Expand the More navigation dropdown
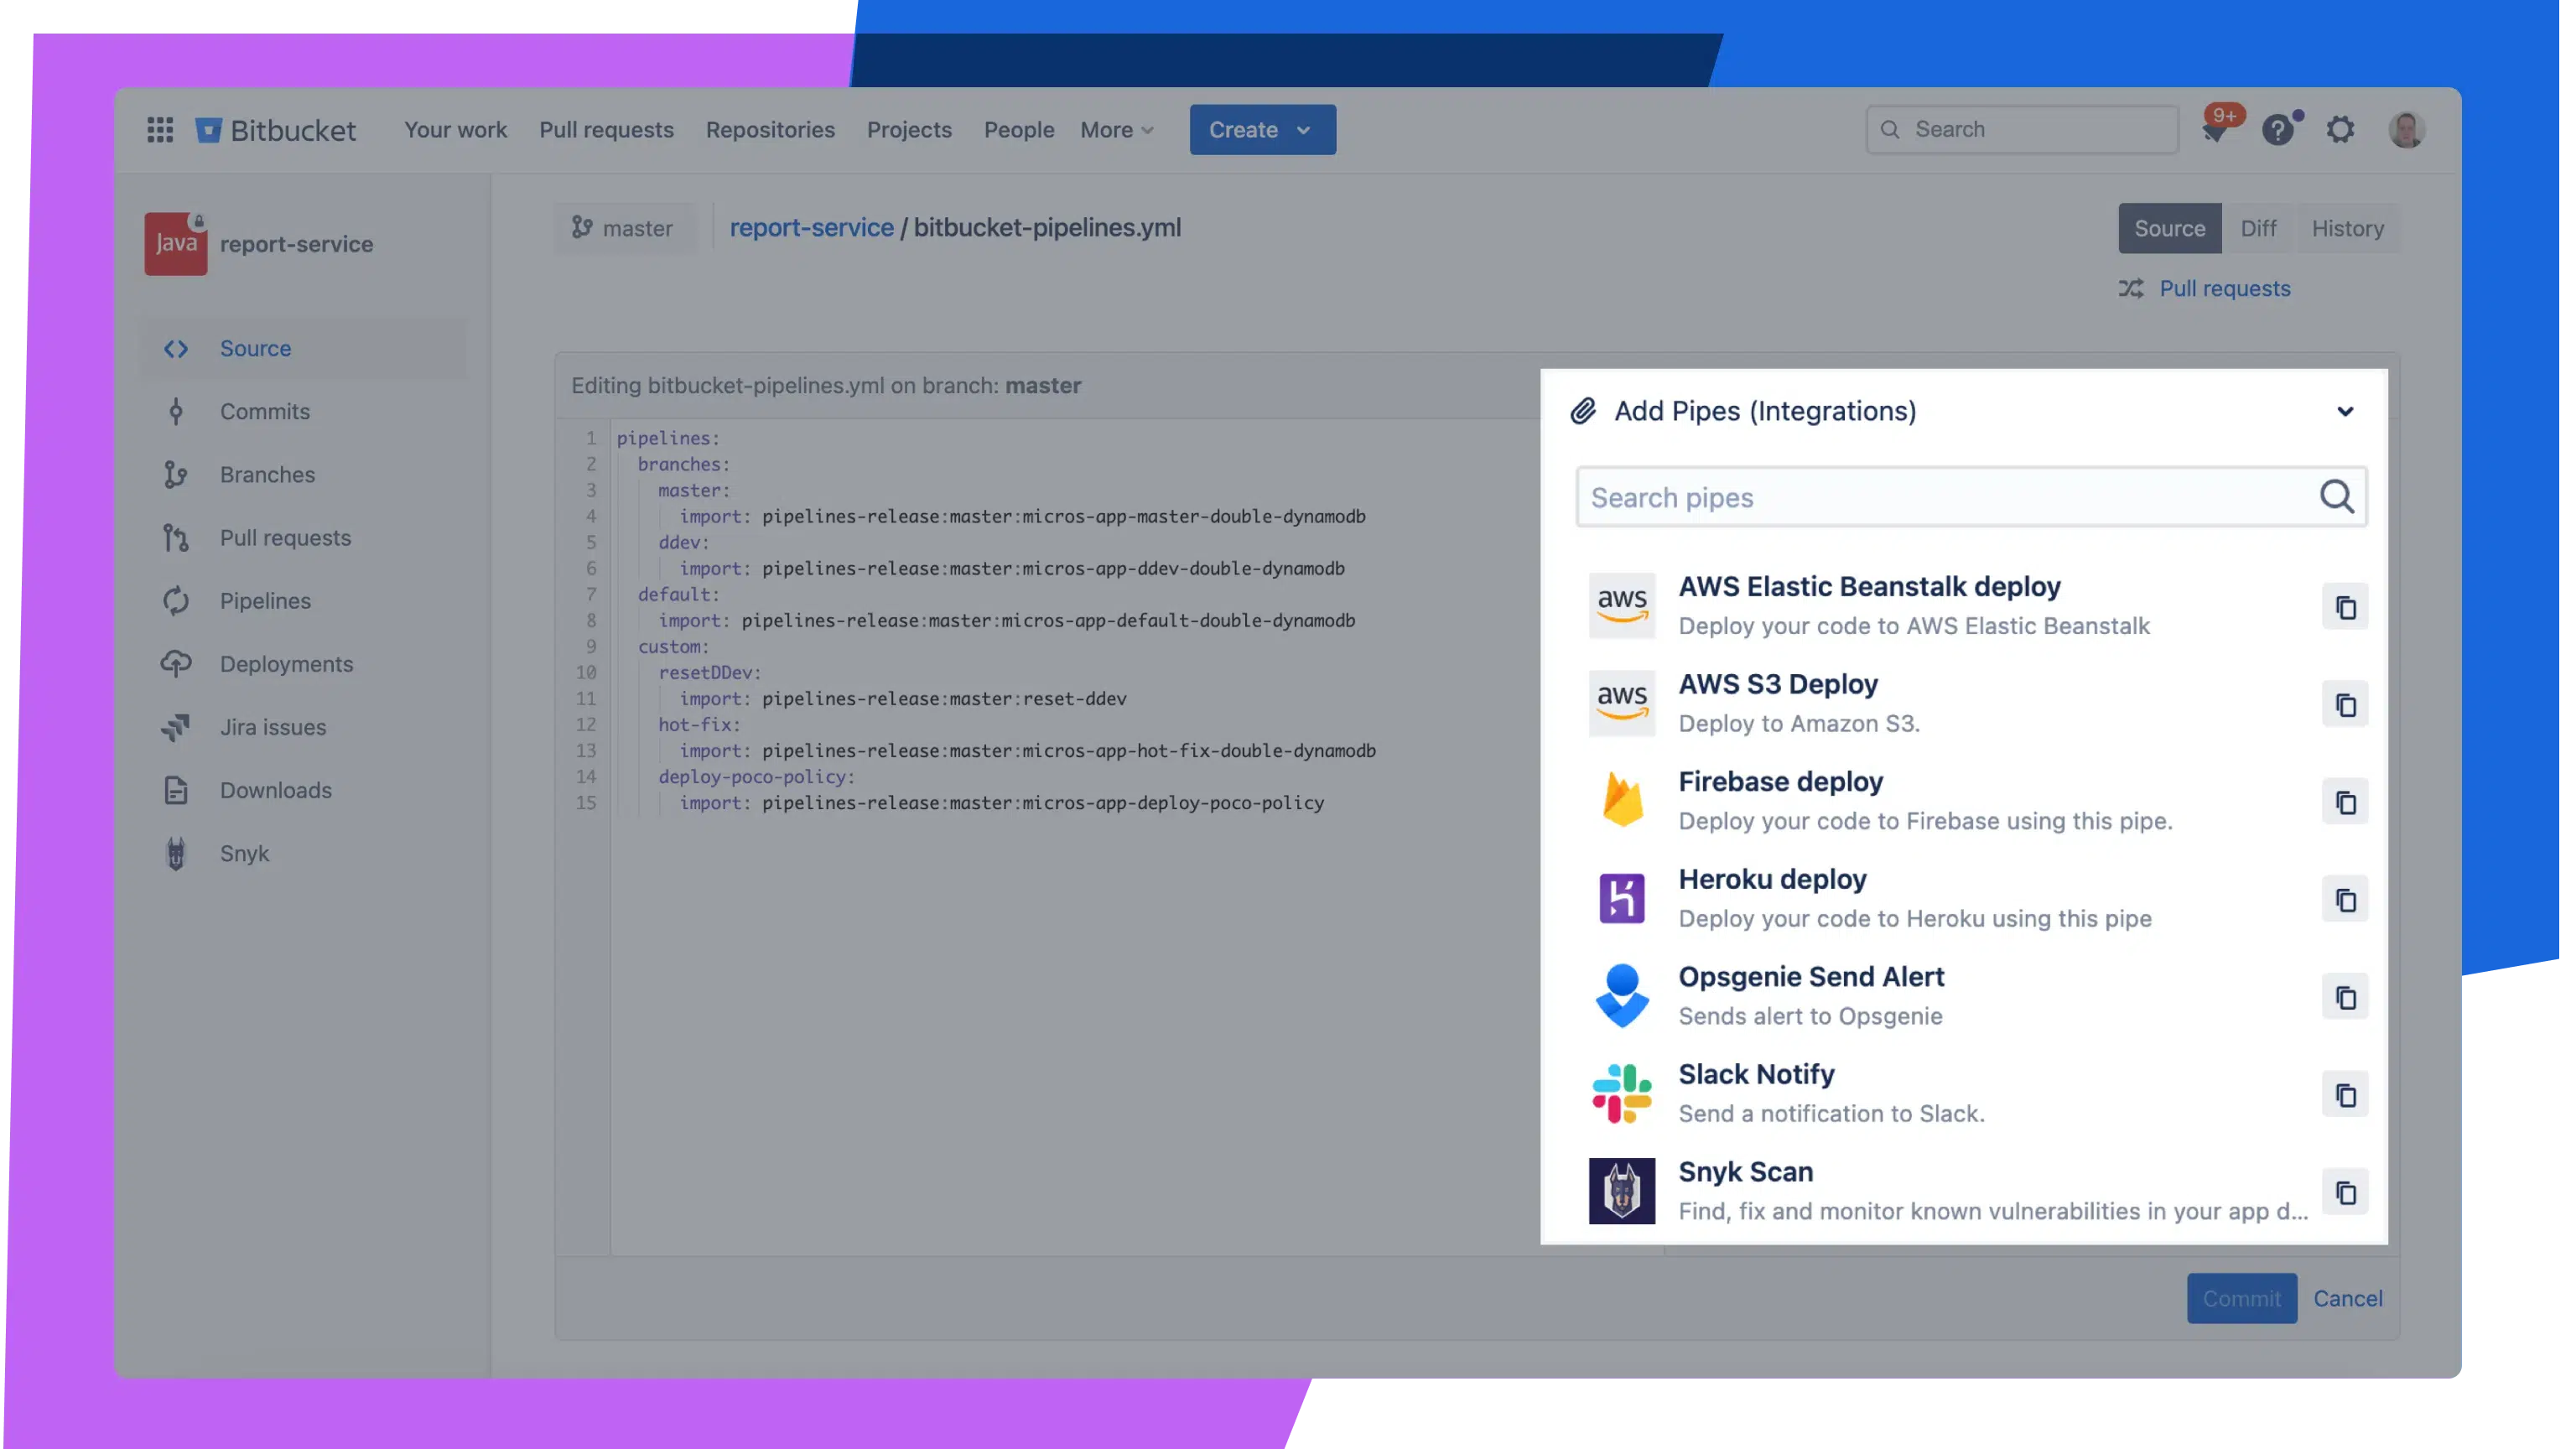This screenshot has width=2576, height=1449. pyautogui.click(x=1117, y=130)
